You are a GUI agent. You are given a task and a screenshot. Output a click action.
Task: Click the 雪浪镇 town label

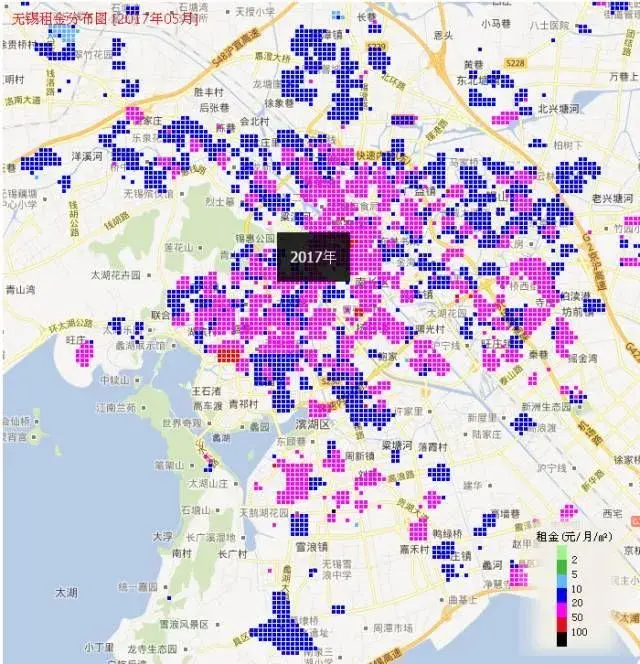311,547
